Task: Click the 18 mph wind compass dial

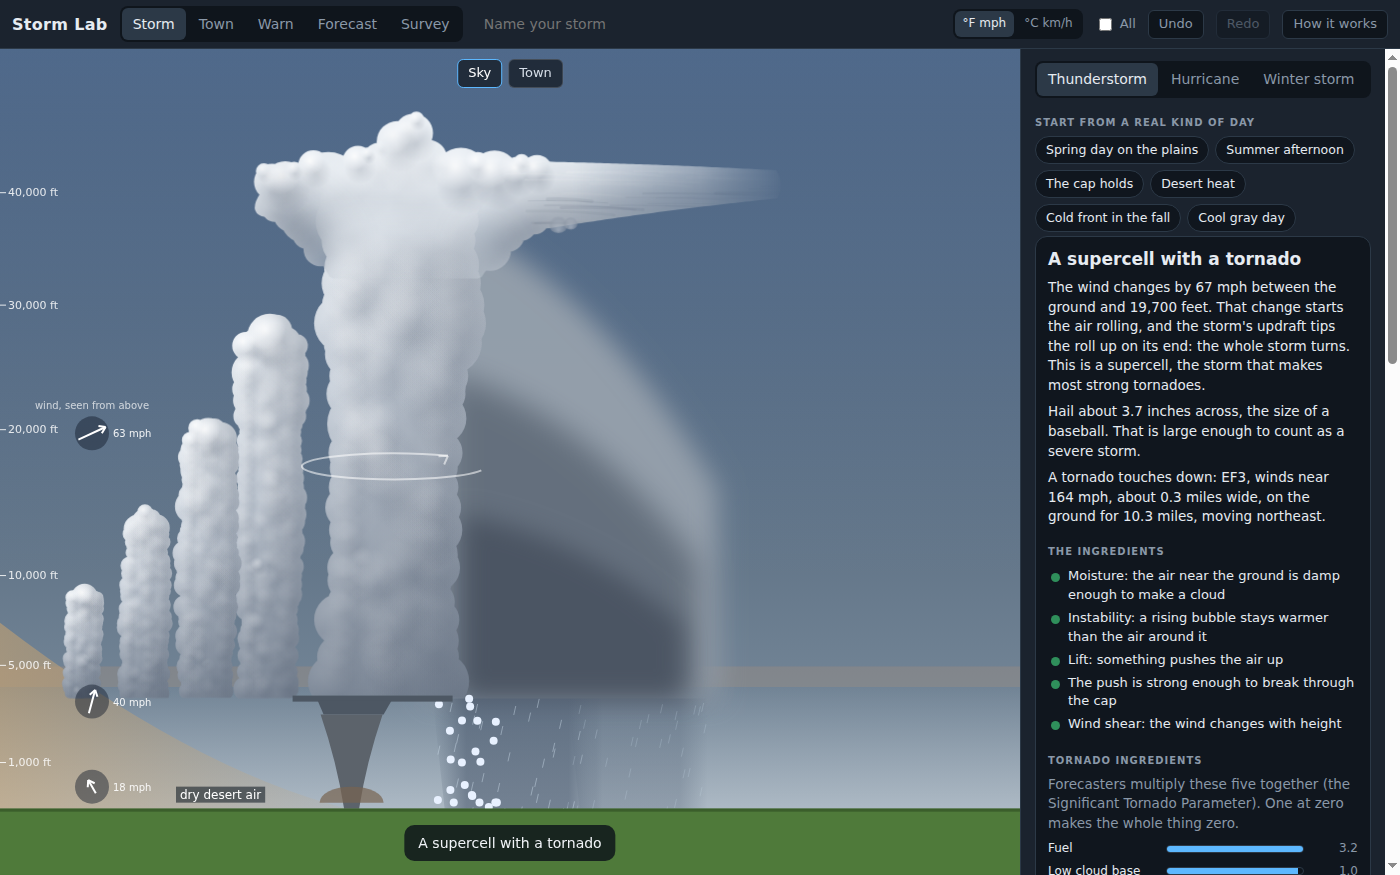Action: pyautogui.click(x=92, y=787)
